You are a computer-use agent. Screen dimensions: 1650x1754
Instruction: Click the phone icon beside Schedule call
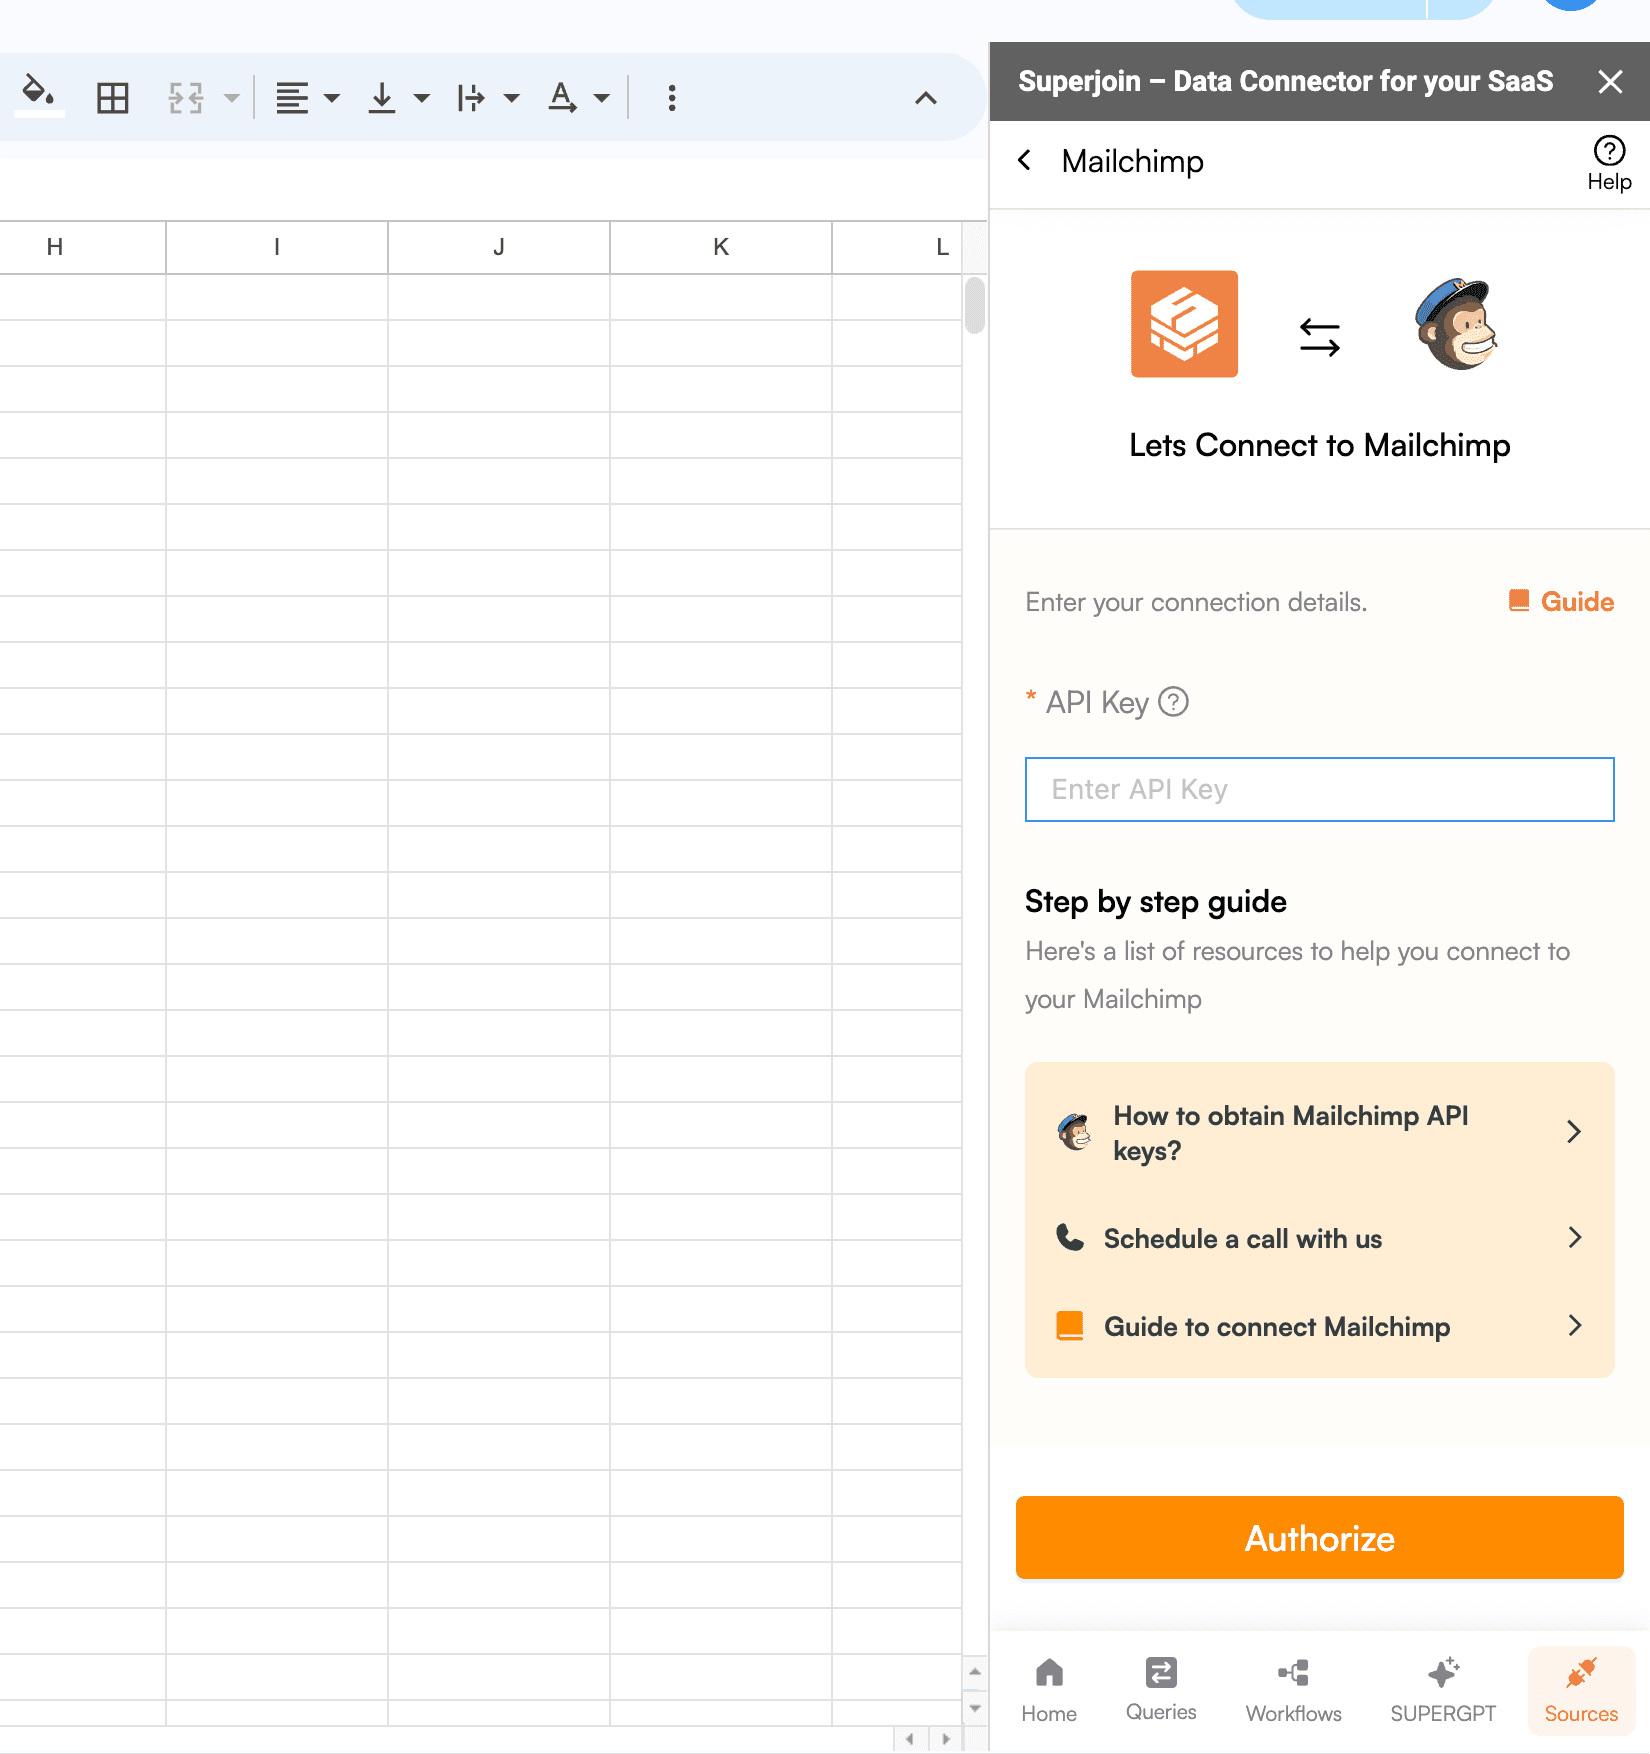click(x=1070, y=1238)
